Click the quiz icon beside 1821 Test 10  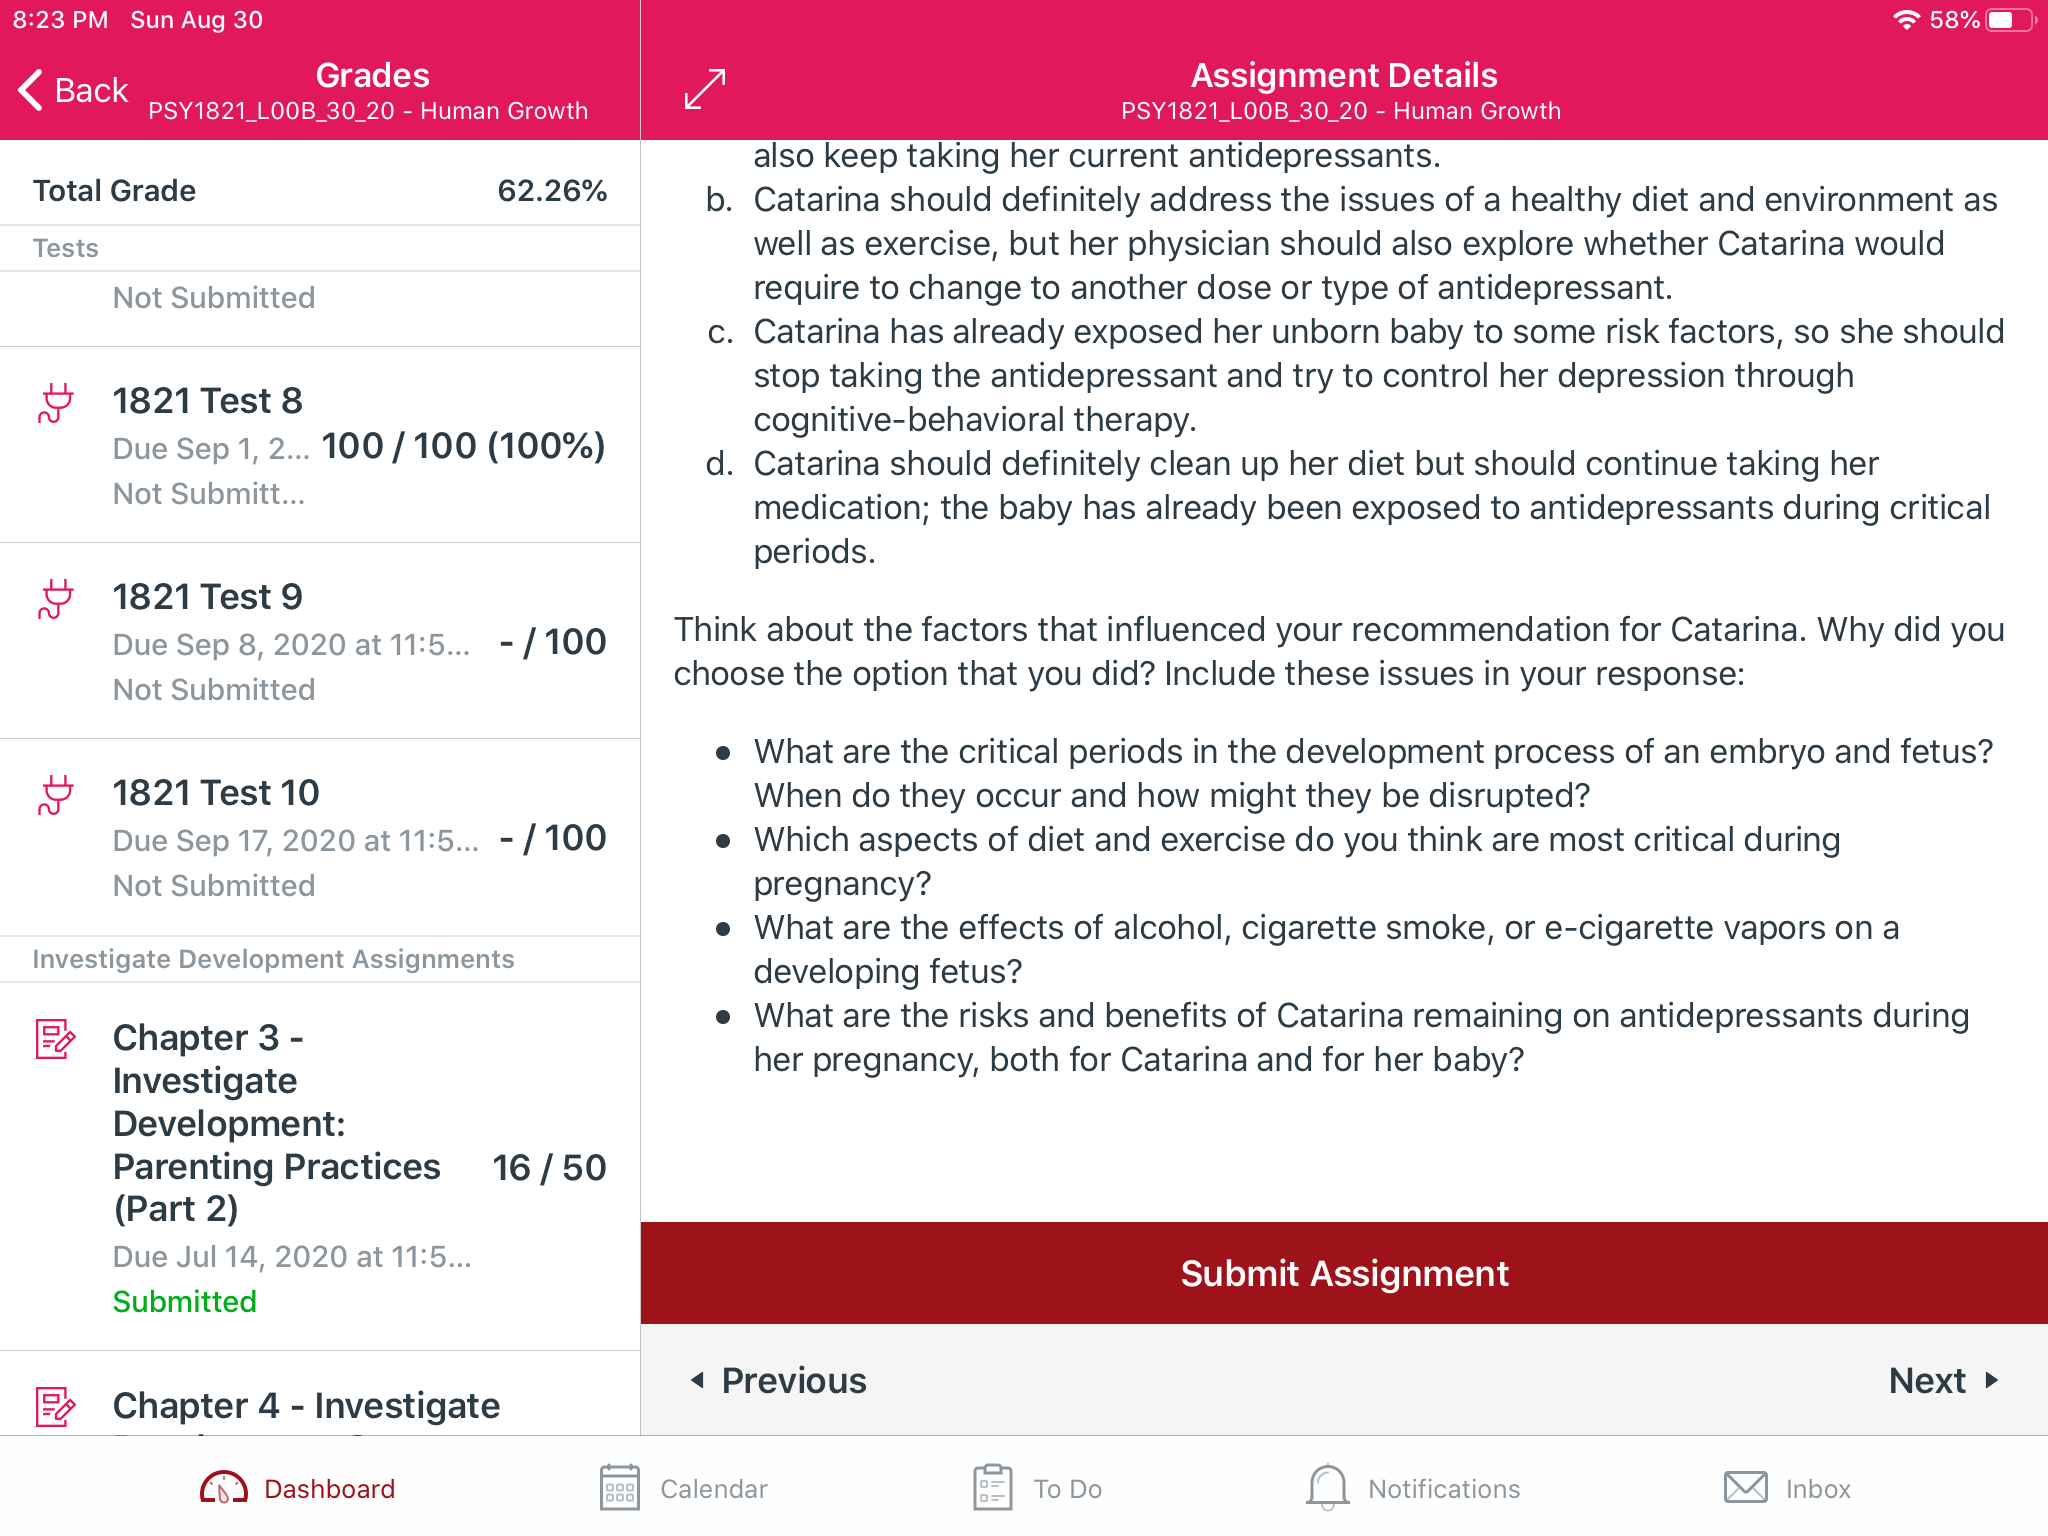(56, 795)
